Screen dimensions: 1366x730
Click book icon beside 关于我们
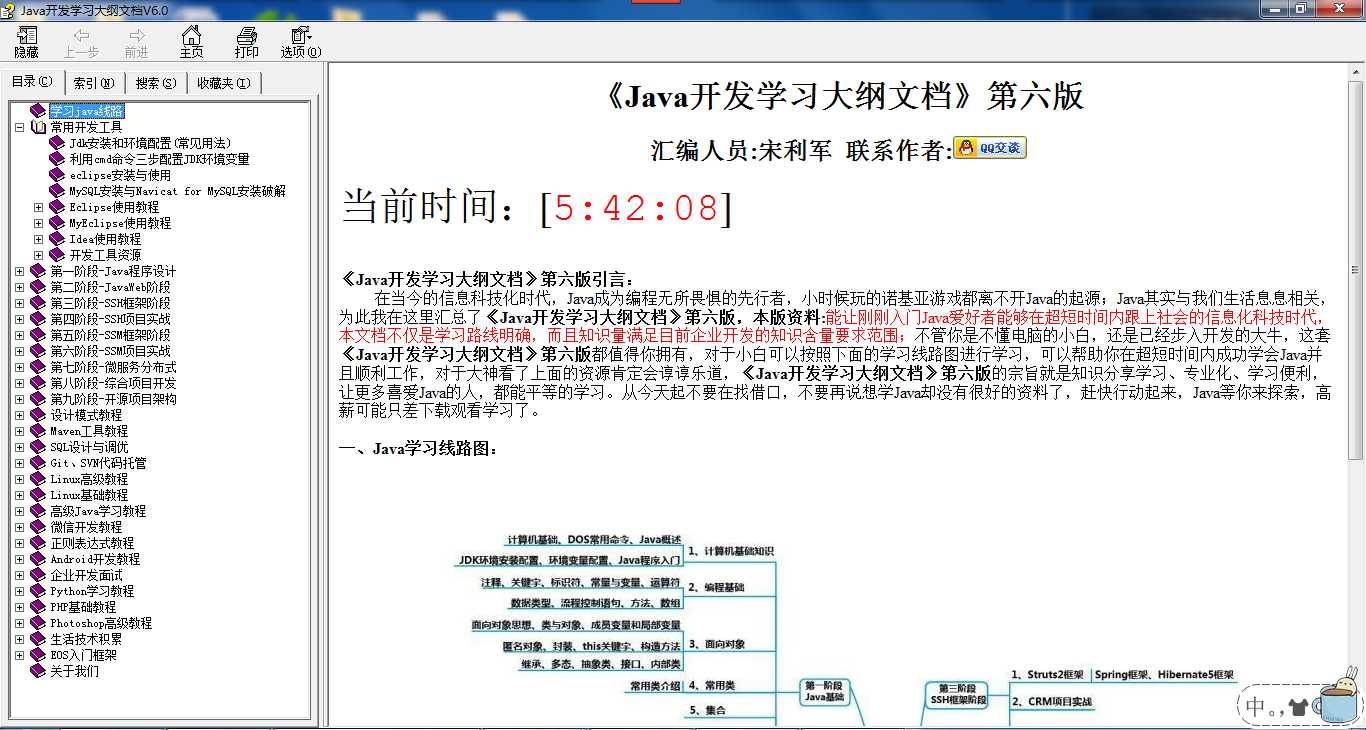pyautogui.click(x=38, y=671)
